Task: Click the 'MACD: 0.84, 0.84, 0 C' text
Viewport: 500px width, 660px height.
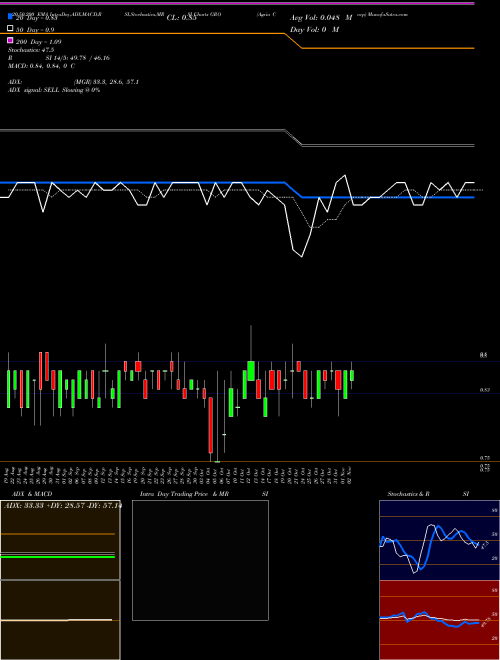Action: click(41, 66)
